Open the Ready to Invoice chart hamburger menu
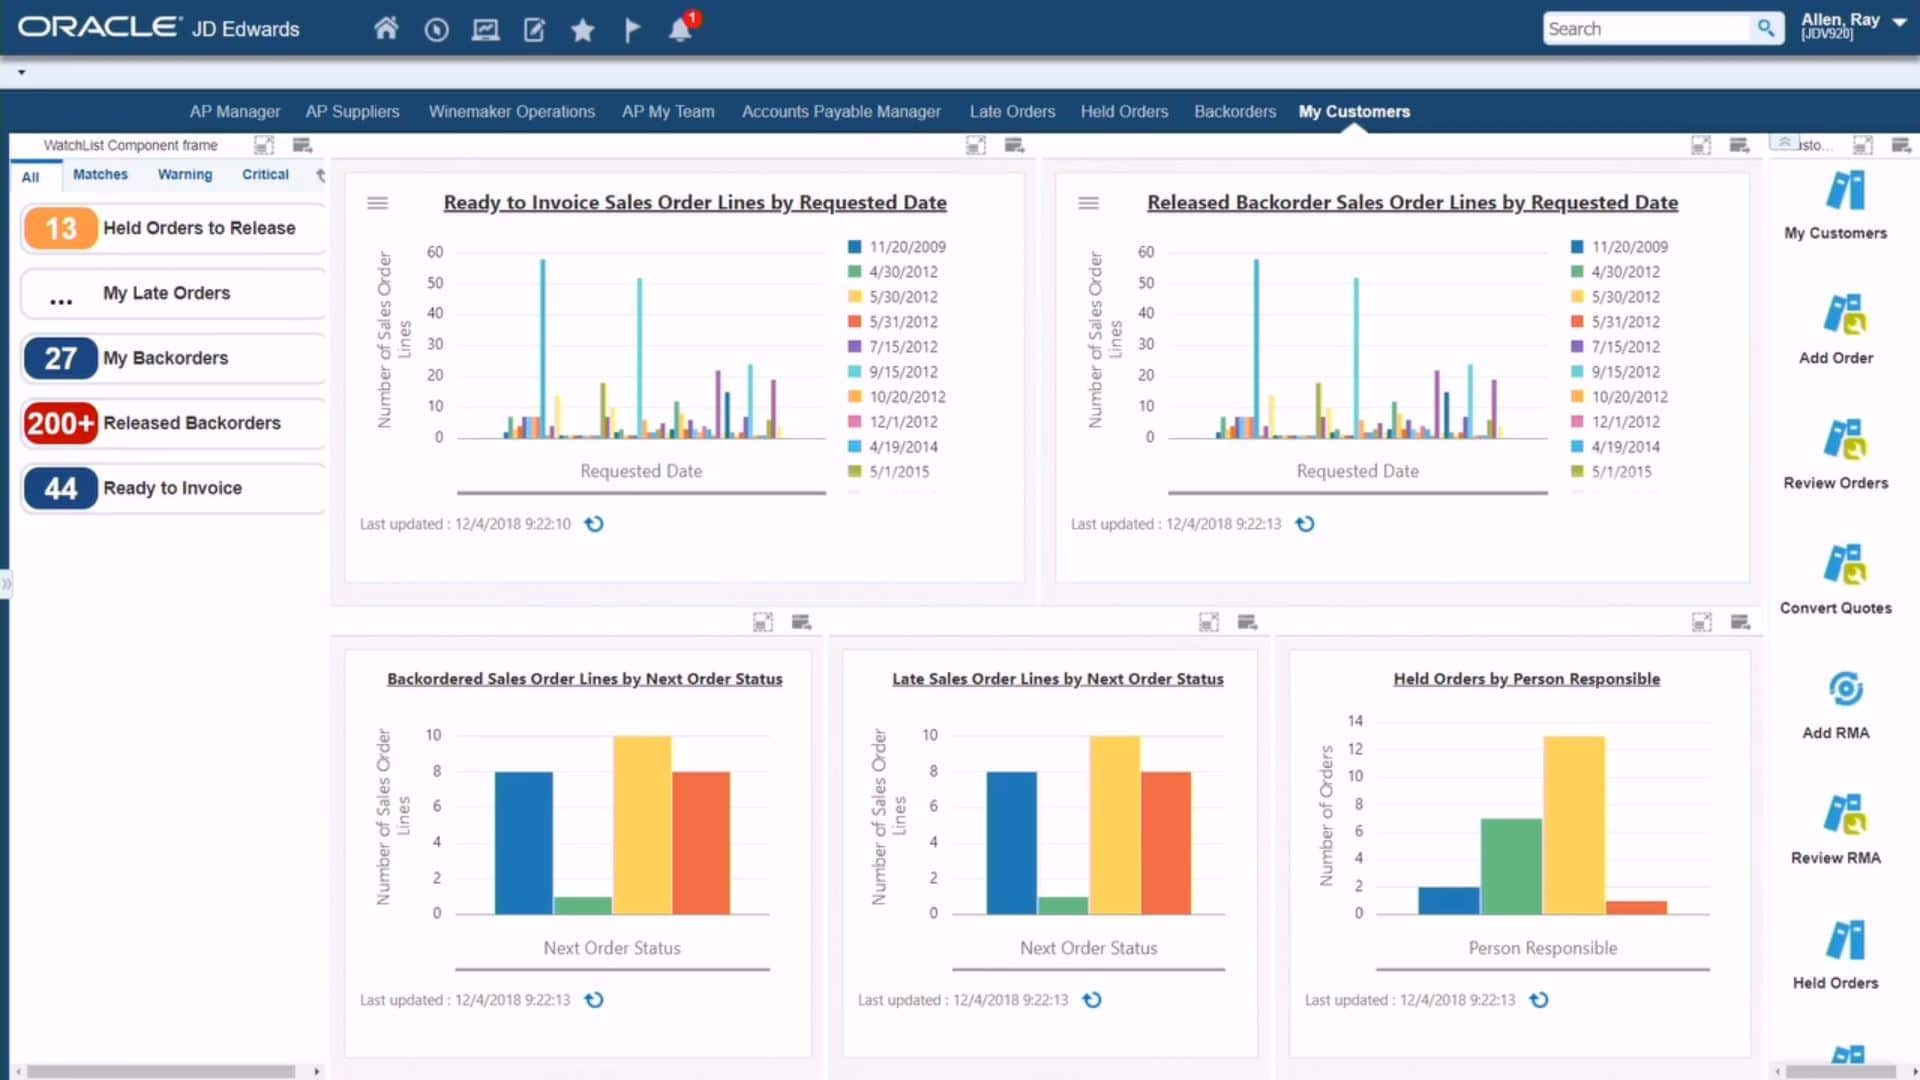Screen dimensions: 1920x1080 point(378,202)
